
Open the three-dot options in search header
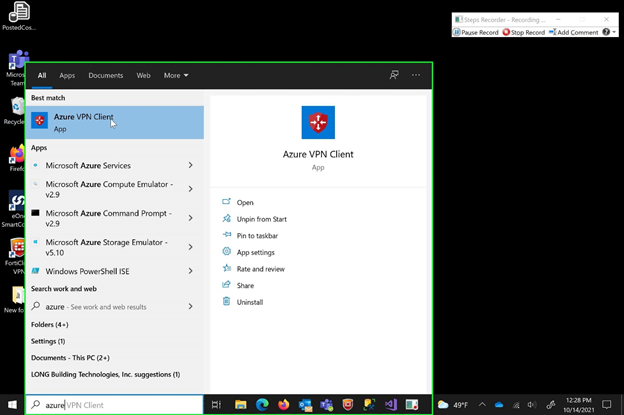pos(416,75)
